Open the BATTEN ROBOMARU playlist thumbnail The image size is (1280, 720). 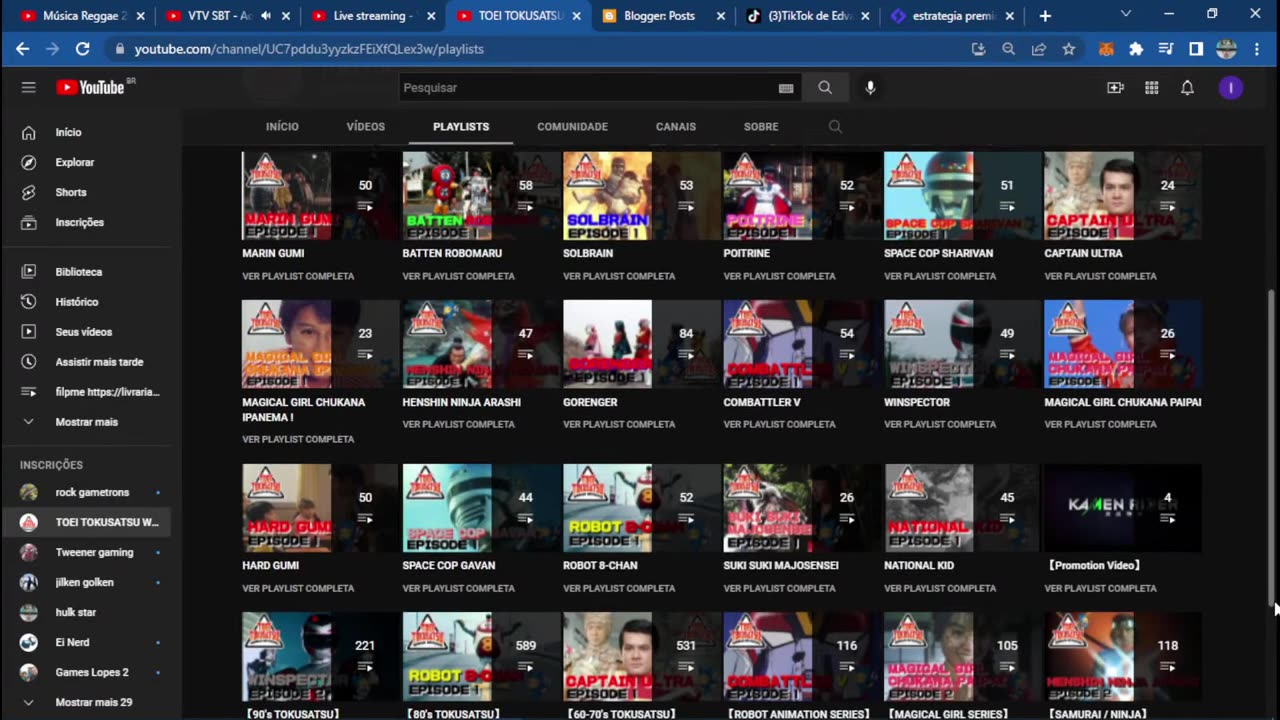[x=481, y=196]
